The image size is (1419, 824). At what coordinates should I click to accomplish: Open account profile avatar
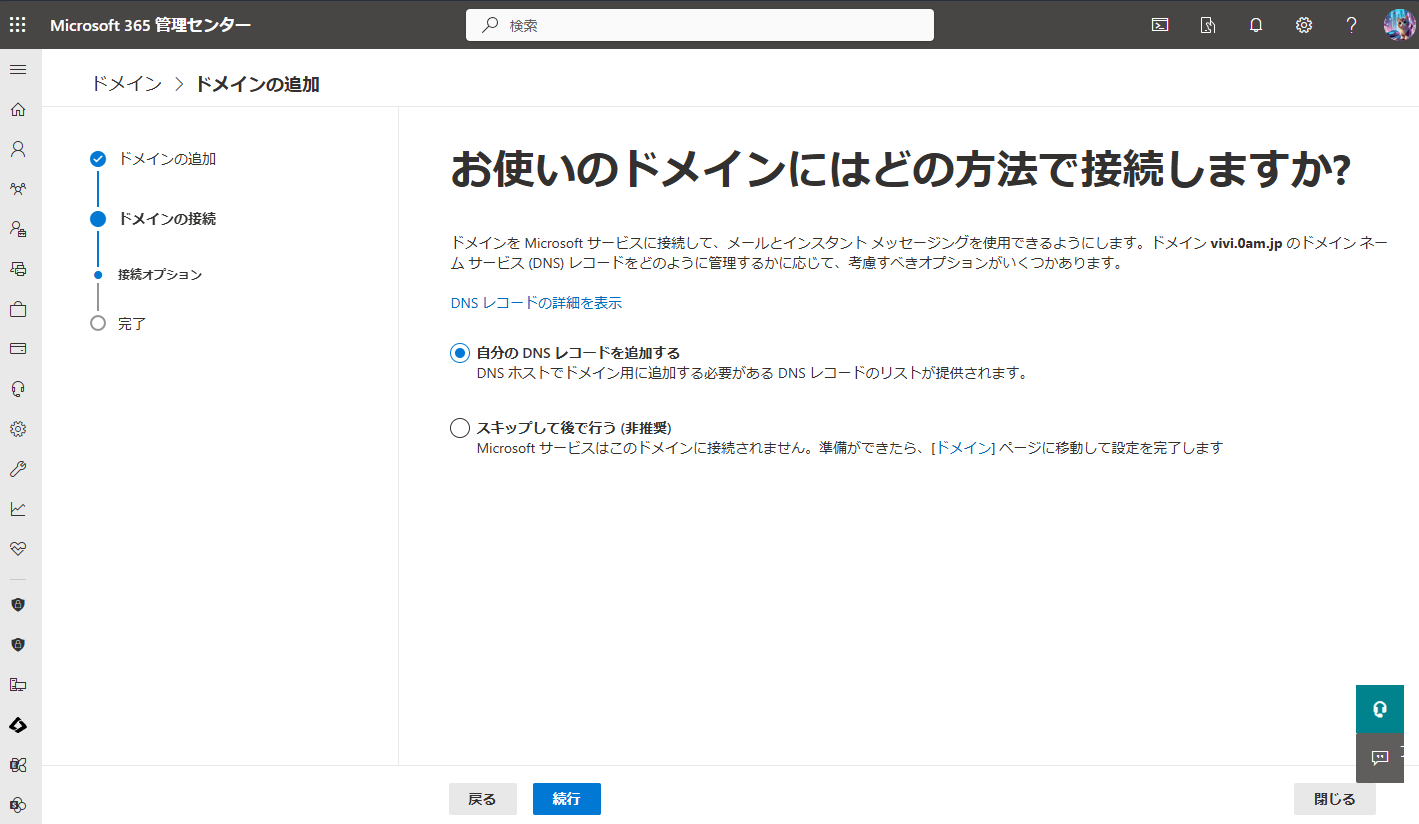(x=1399, y=25)
